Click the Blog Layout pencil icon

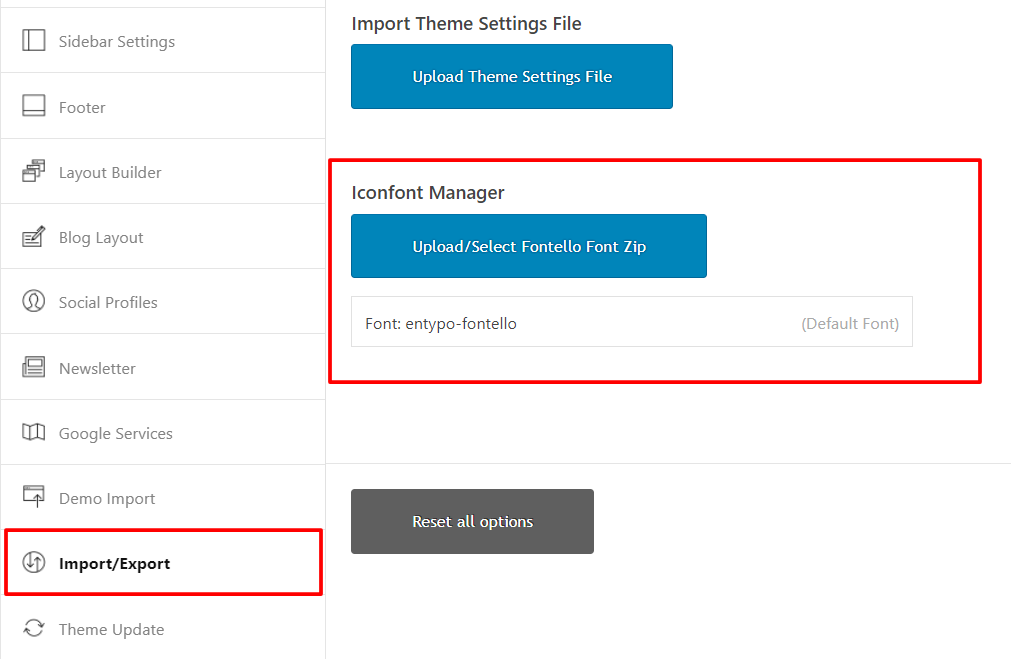tap(34, 237)
